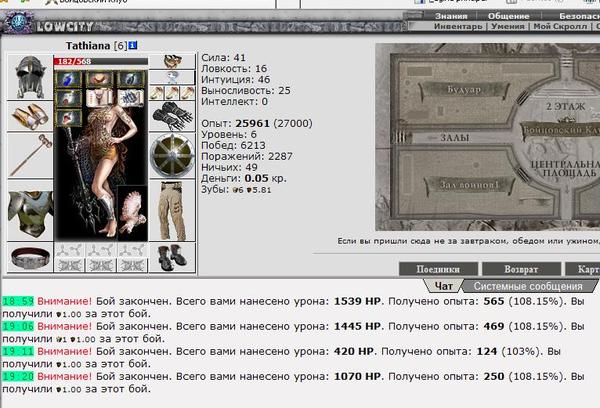Click the owl pet image
Screen dimensions: 600x408
(x=132, y=213)
